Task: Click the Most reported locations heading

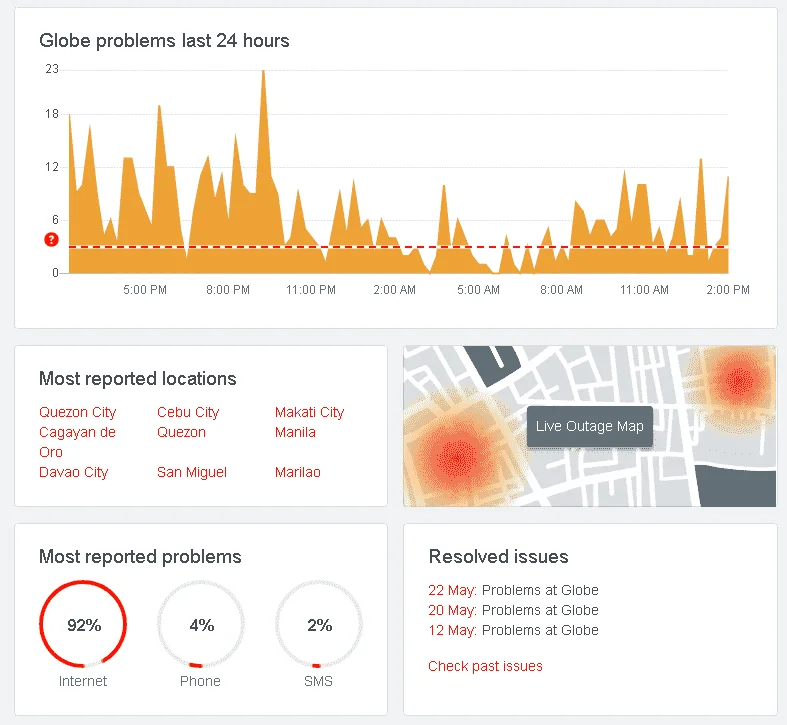Action: (138, 379)
